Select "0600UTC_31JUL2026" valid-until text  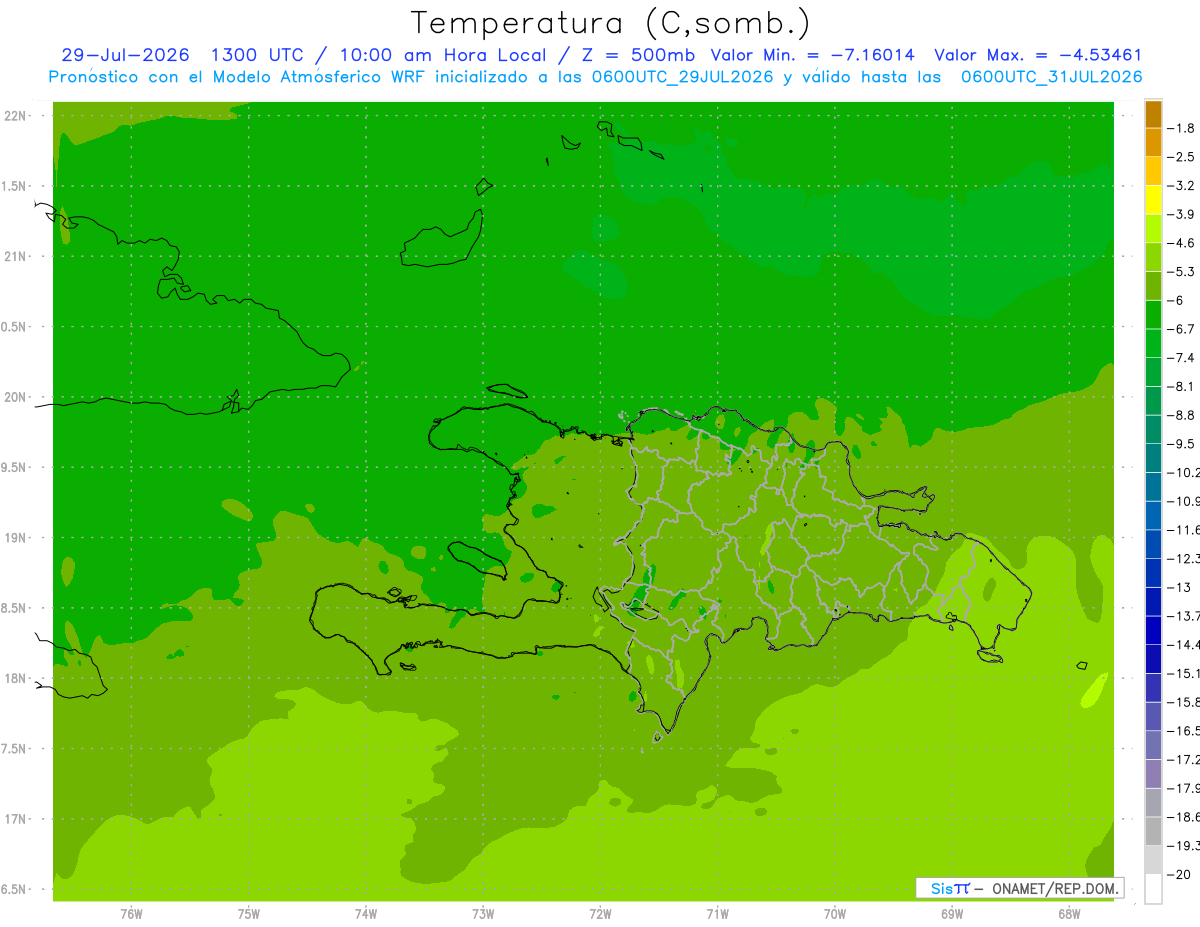click(1052, 77)
